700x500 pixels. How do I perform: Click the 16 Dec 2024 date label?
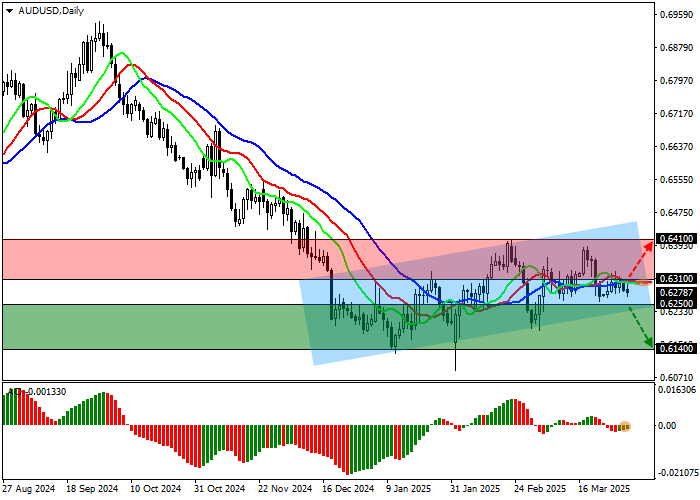(x=346, y=490)
